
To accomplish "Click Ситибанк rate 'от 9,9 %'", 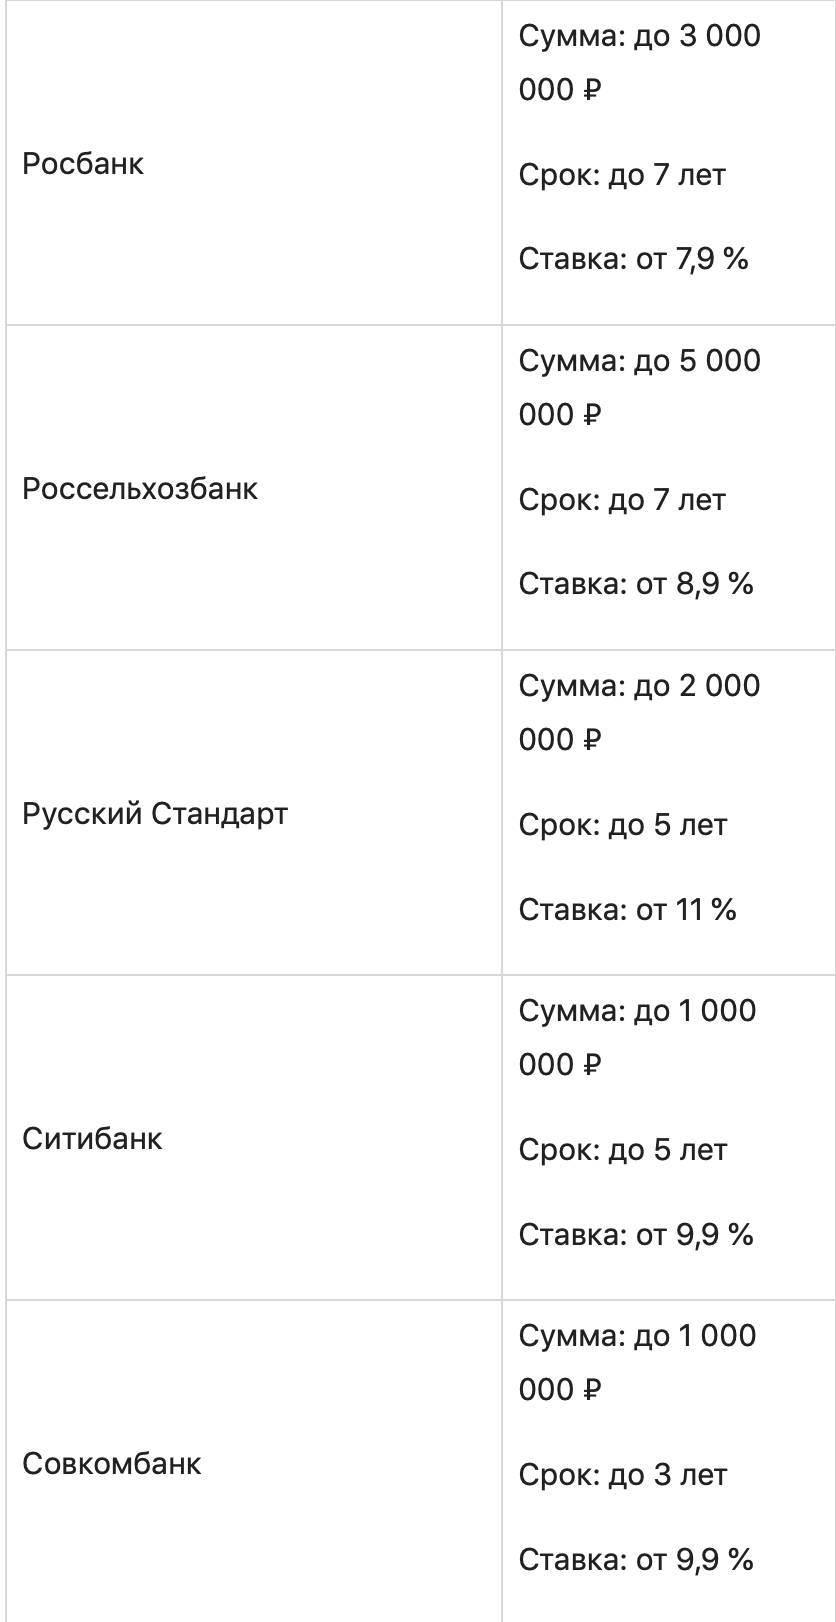I will (635, 1234).
